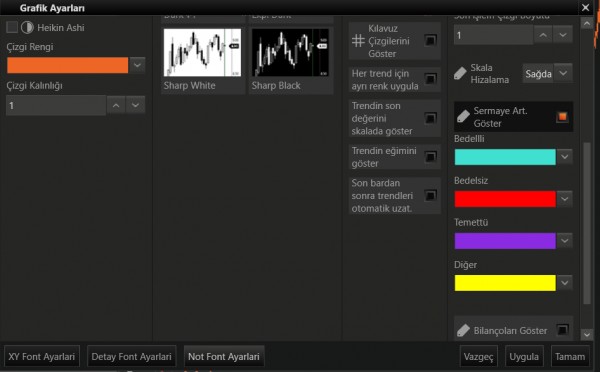Enable the Bilançoları Göster checkbox
The width and height of the screenshot is (600, 372).
point(562,330)
